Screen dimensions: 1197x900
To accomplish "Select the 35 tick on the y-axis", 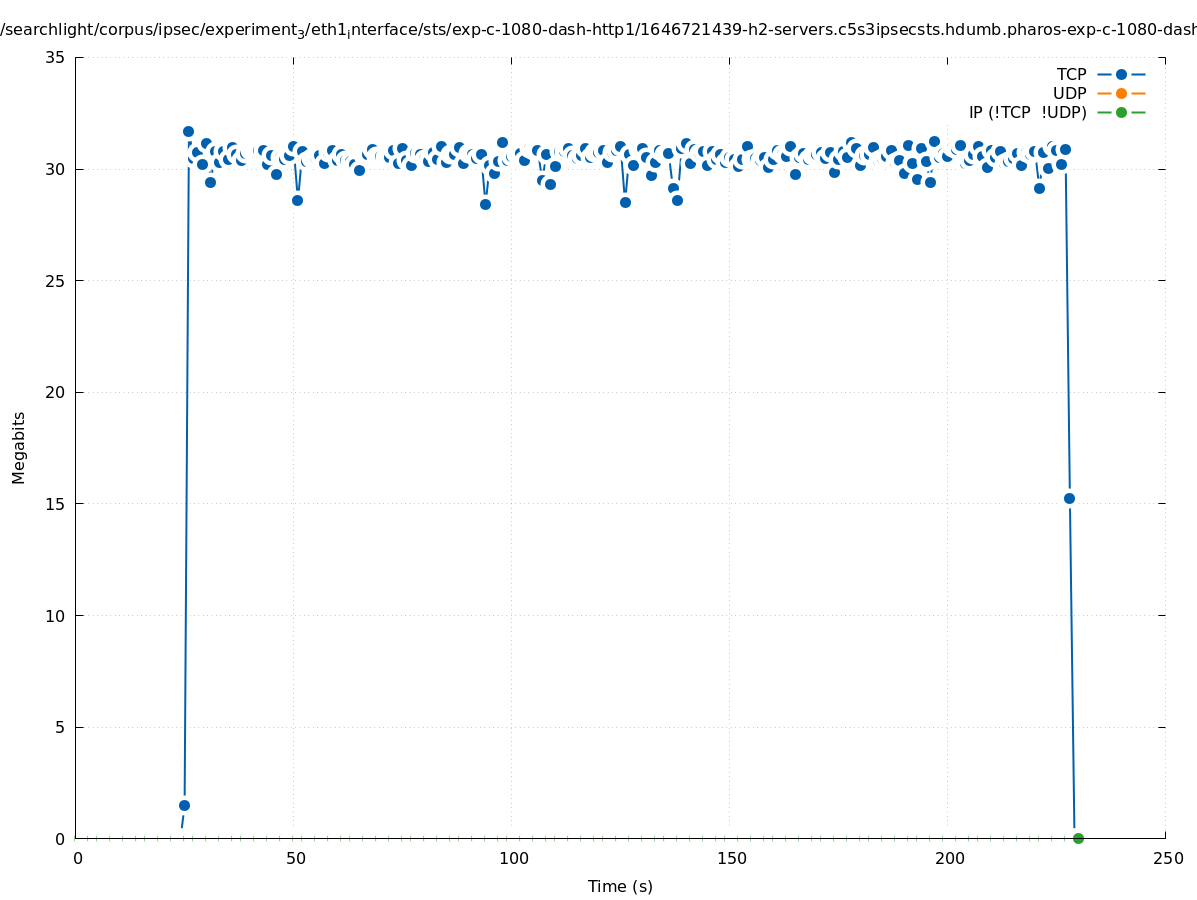I will tap(56, 57).
